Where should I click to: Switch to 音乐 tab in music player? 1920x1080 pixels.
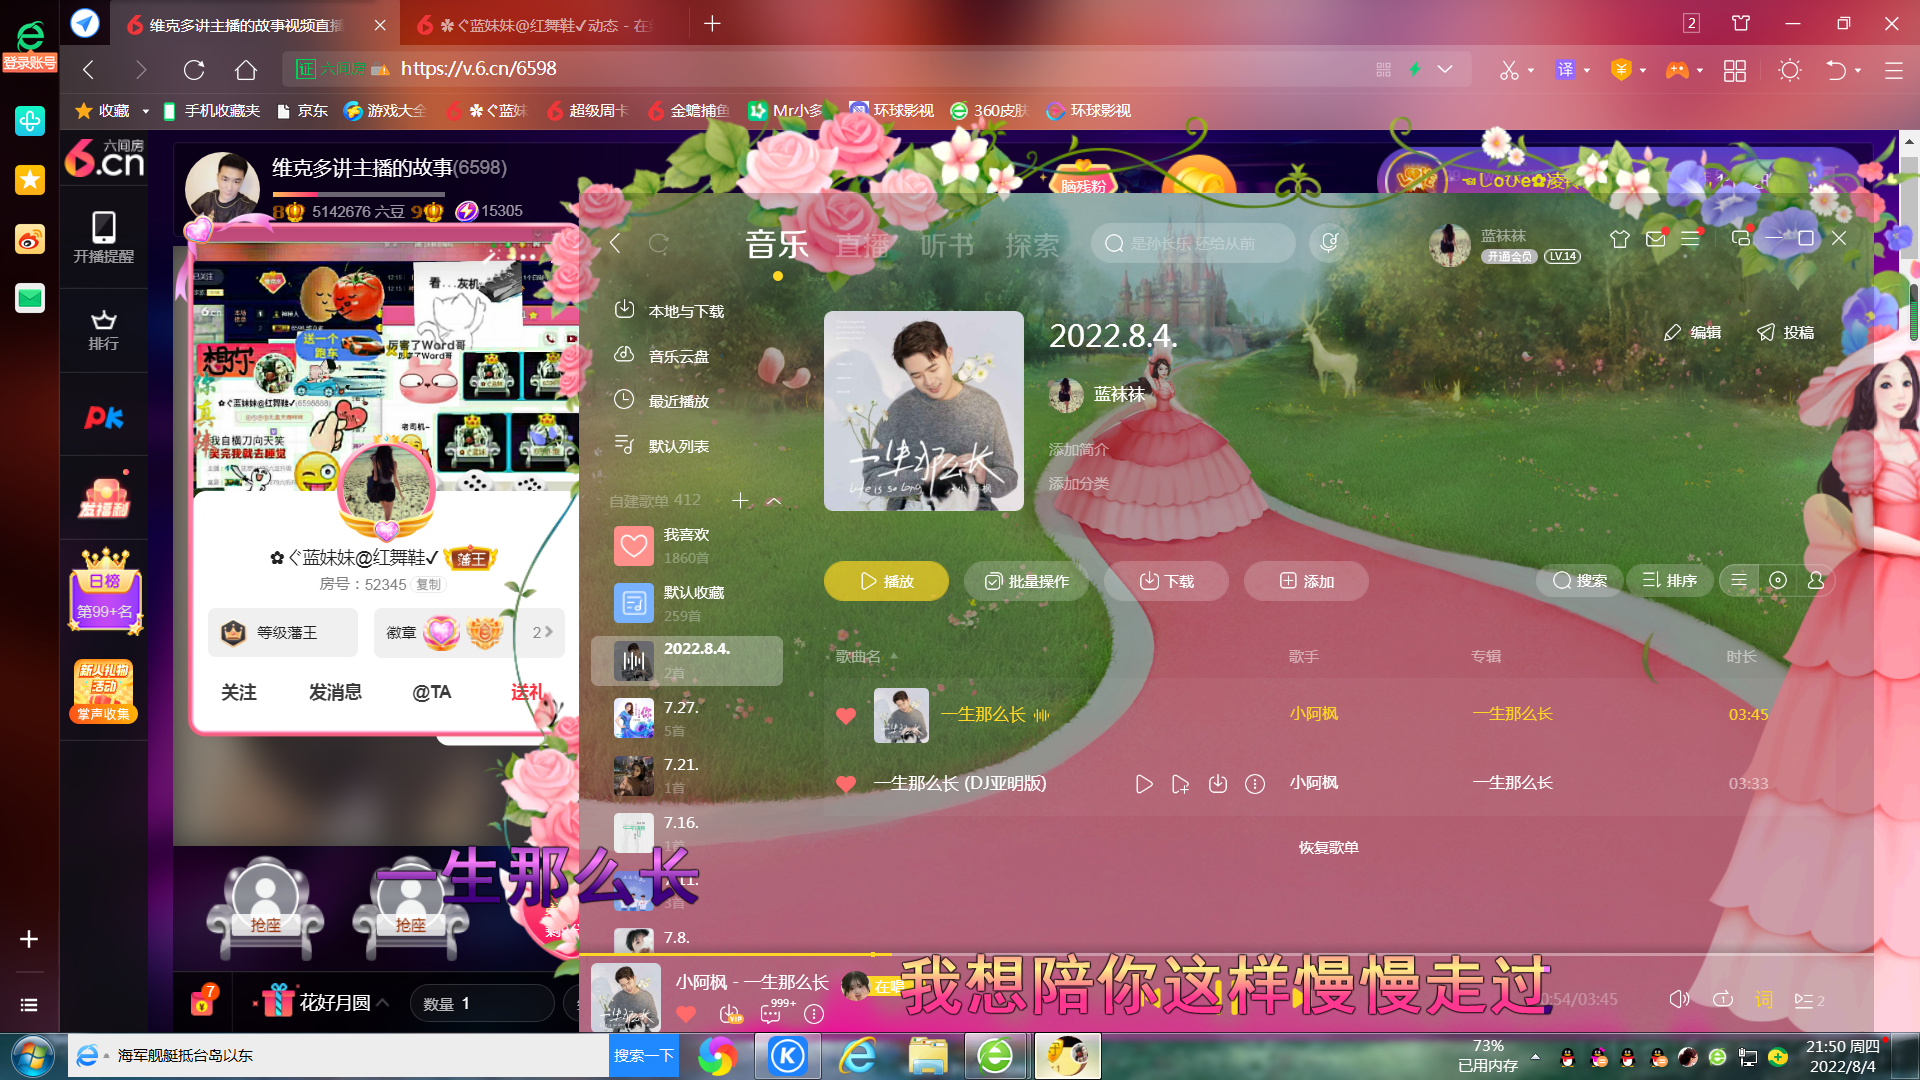(777, 244)
